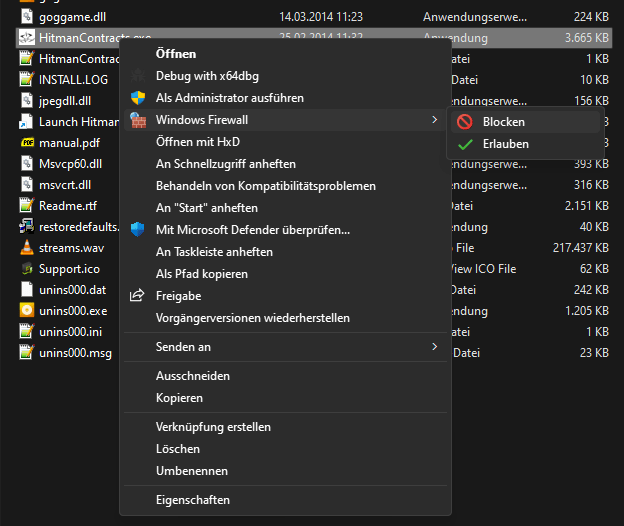The height and width of the screenshot is (526, 624).
Task: Choose Blocken in the firewall submenu
Action: point(526,122)
